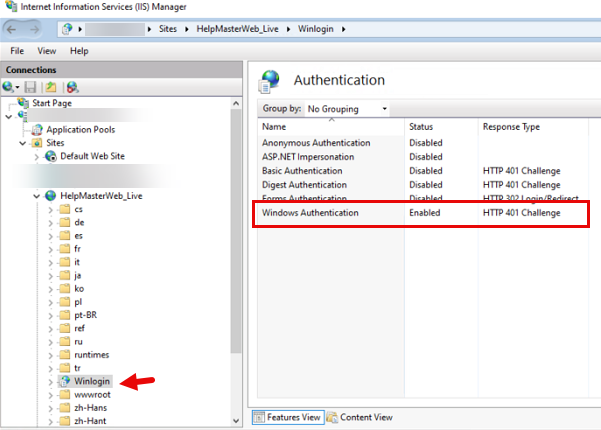The image size is (601, 430).
Task: Click the Connections tree vertical scrollbar thumb
Action: click(236, 231)
